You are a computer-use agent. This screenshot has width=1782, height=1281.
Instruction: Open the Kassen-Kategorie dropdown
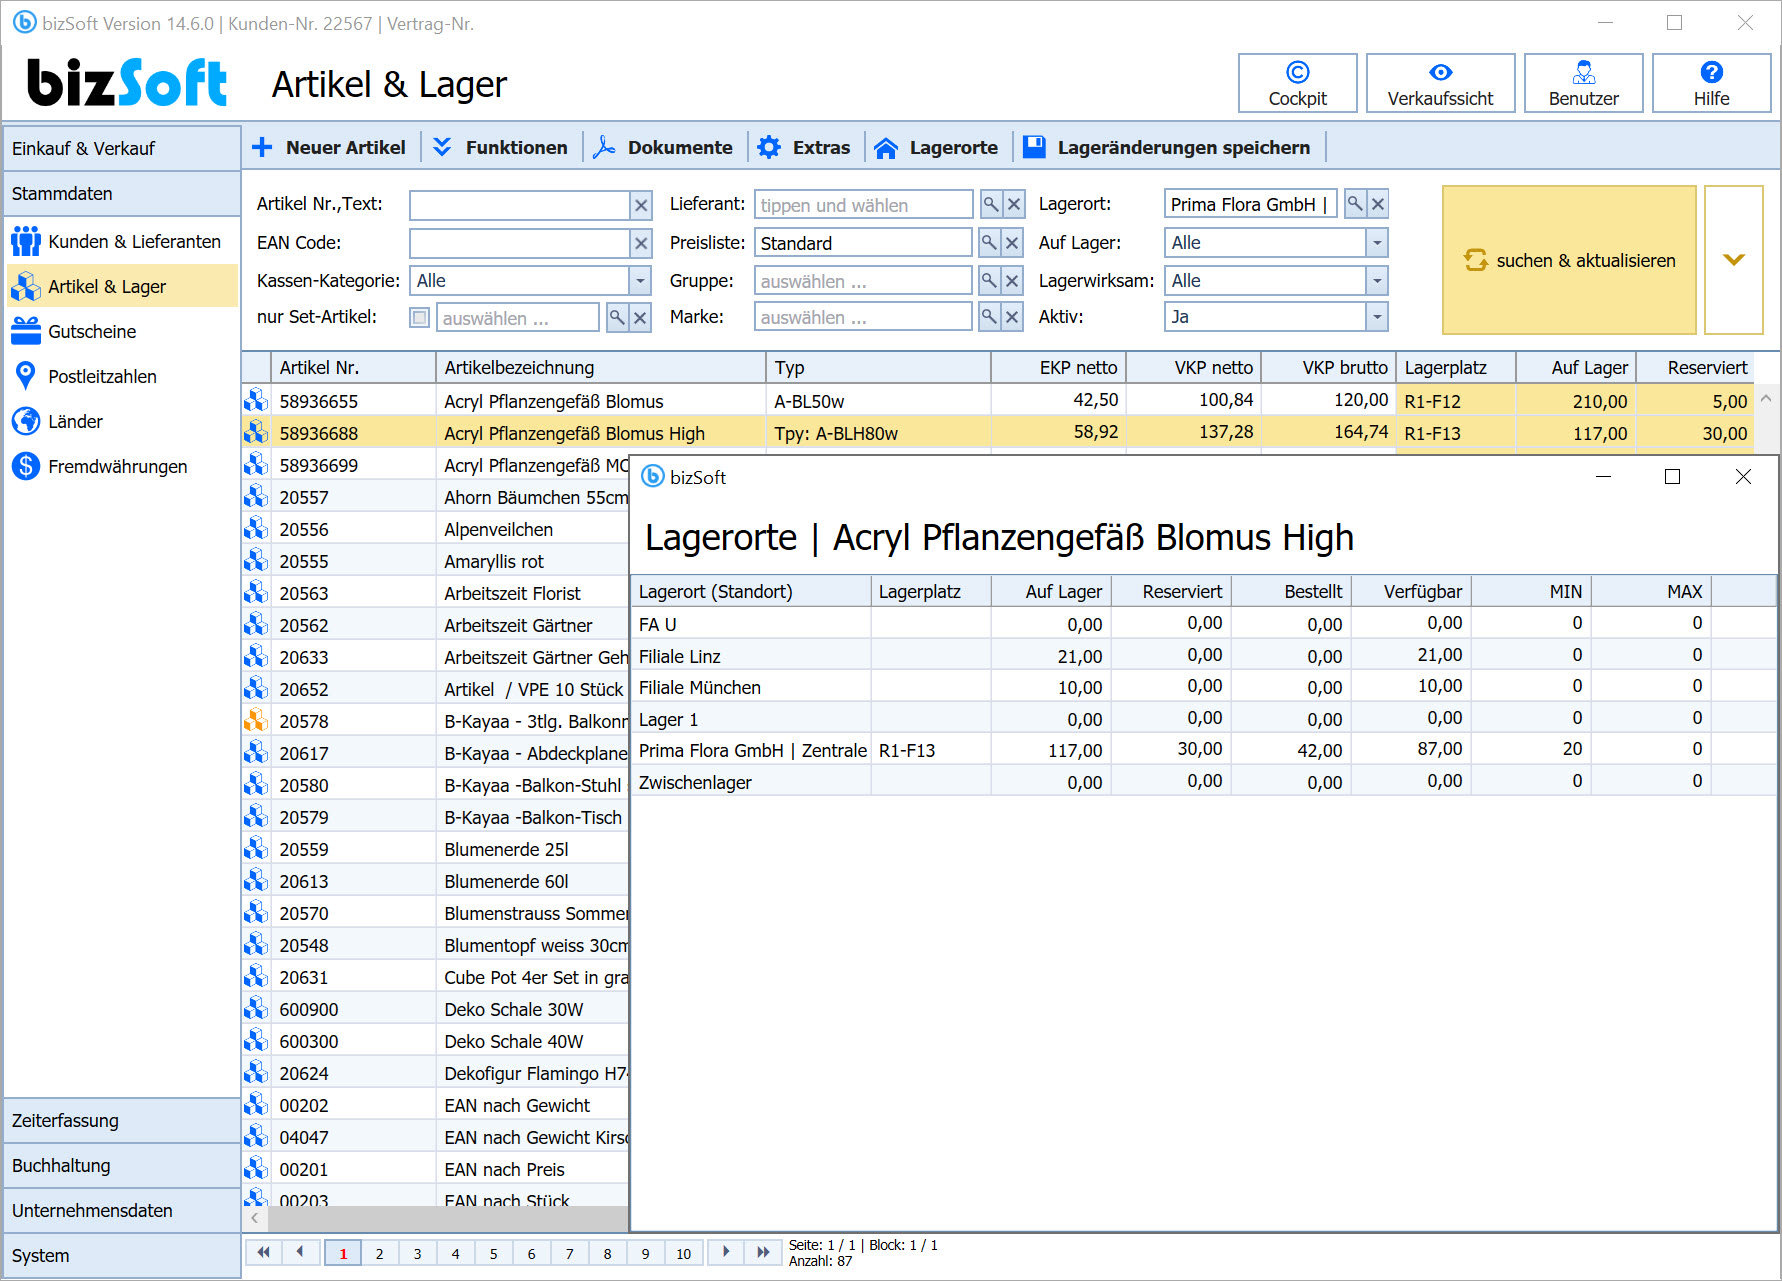[x=640, y=281]
